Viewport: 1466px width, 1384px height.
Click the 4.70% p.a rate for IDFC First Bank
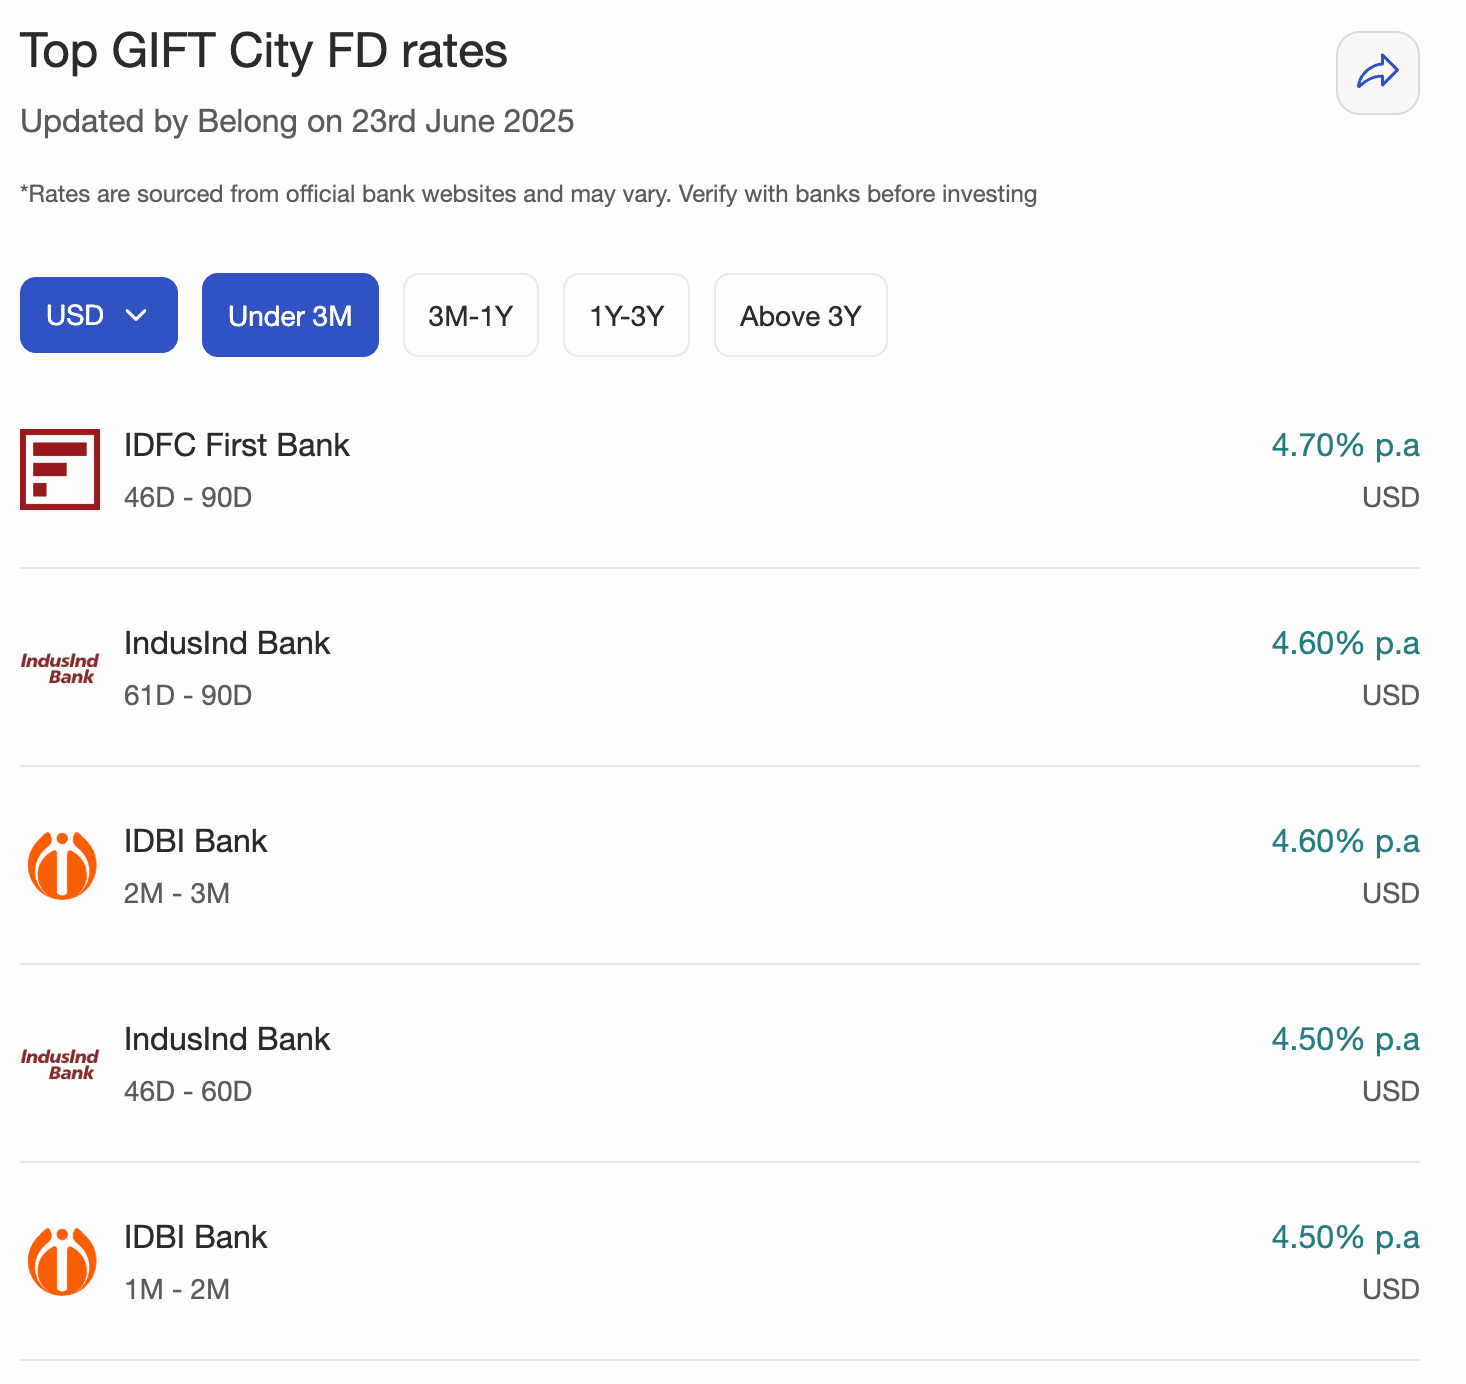point(1345,445)
